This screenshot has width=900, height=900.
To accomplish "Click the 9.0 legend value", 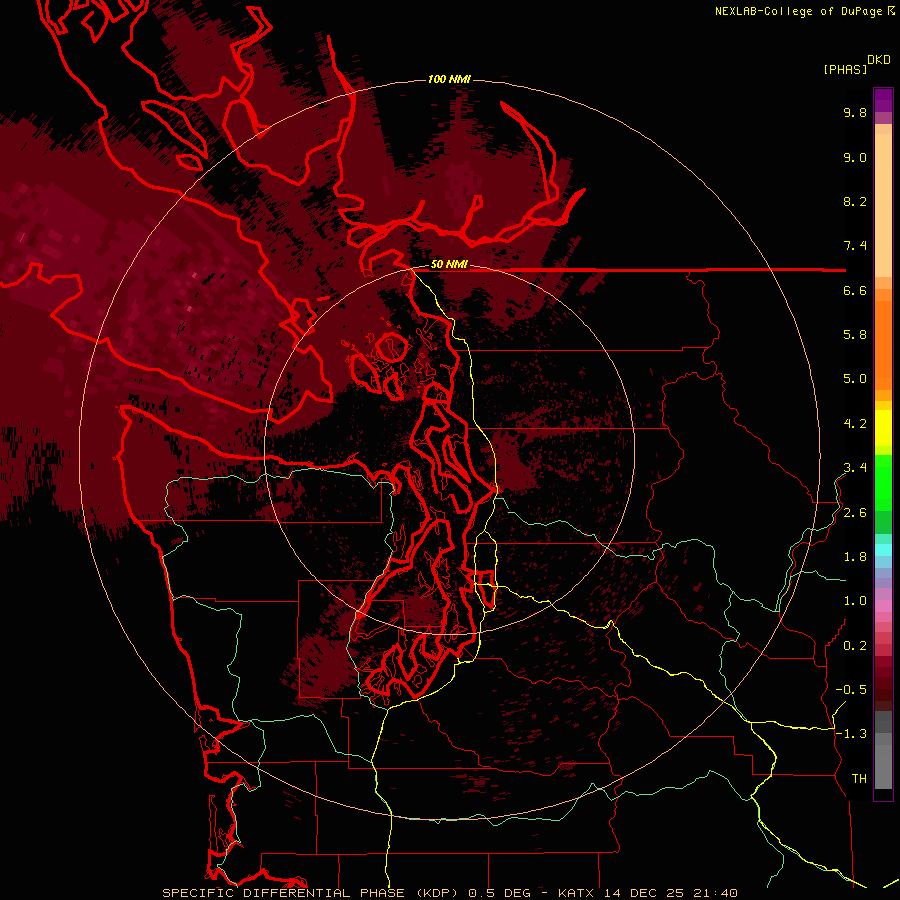I will tap(855, 157).
